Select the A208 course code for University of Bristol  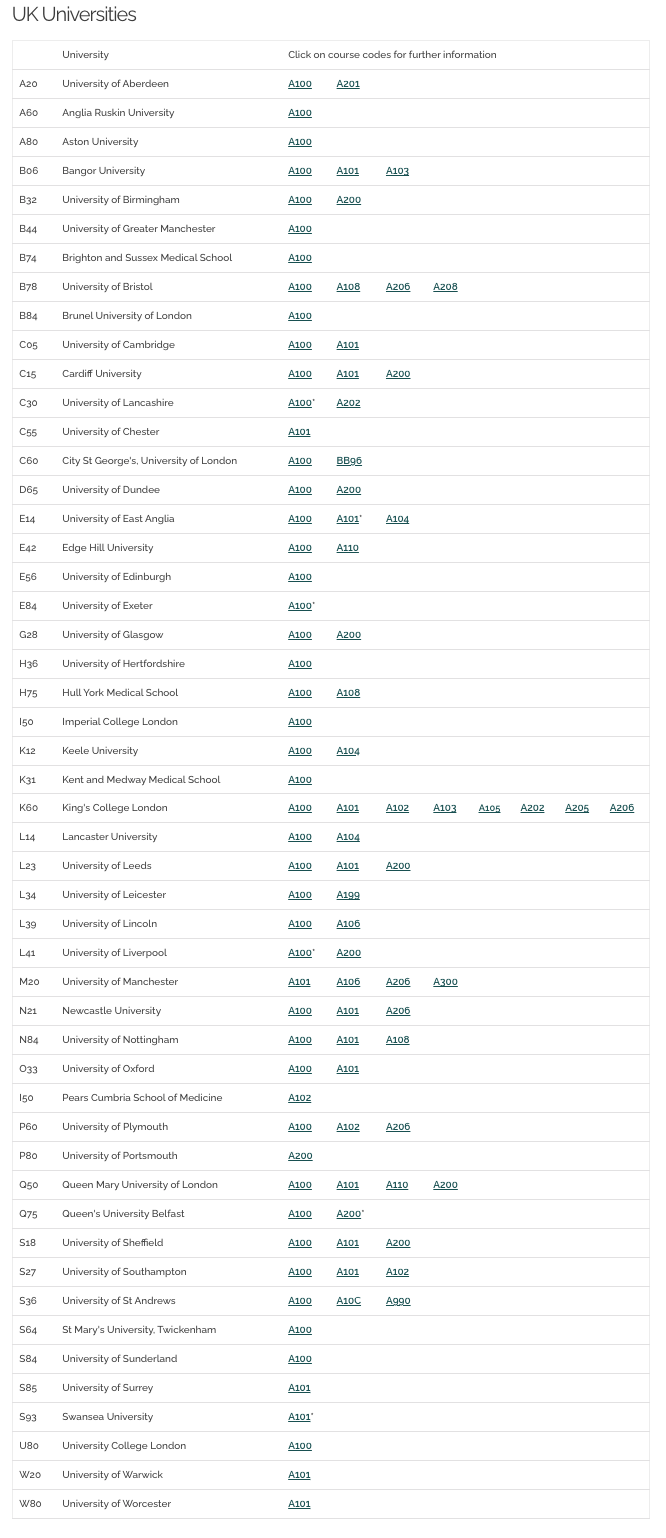[445, 287]
